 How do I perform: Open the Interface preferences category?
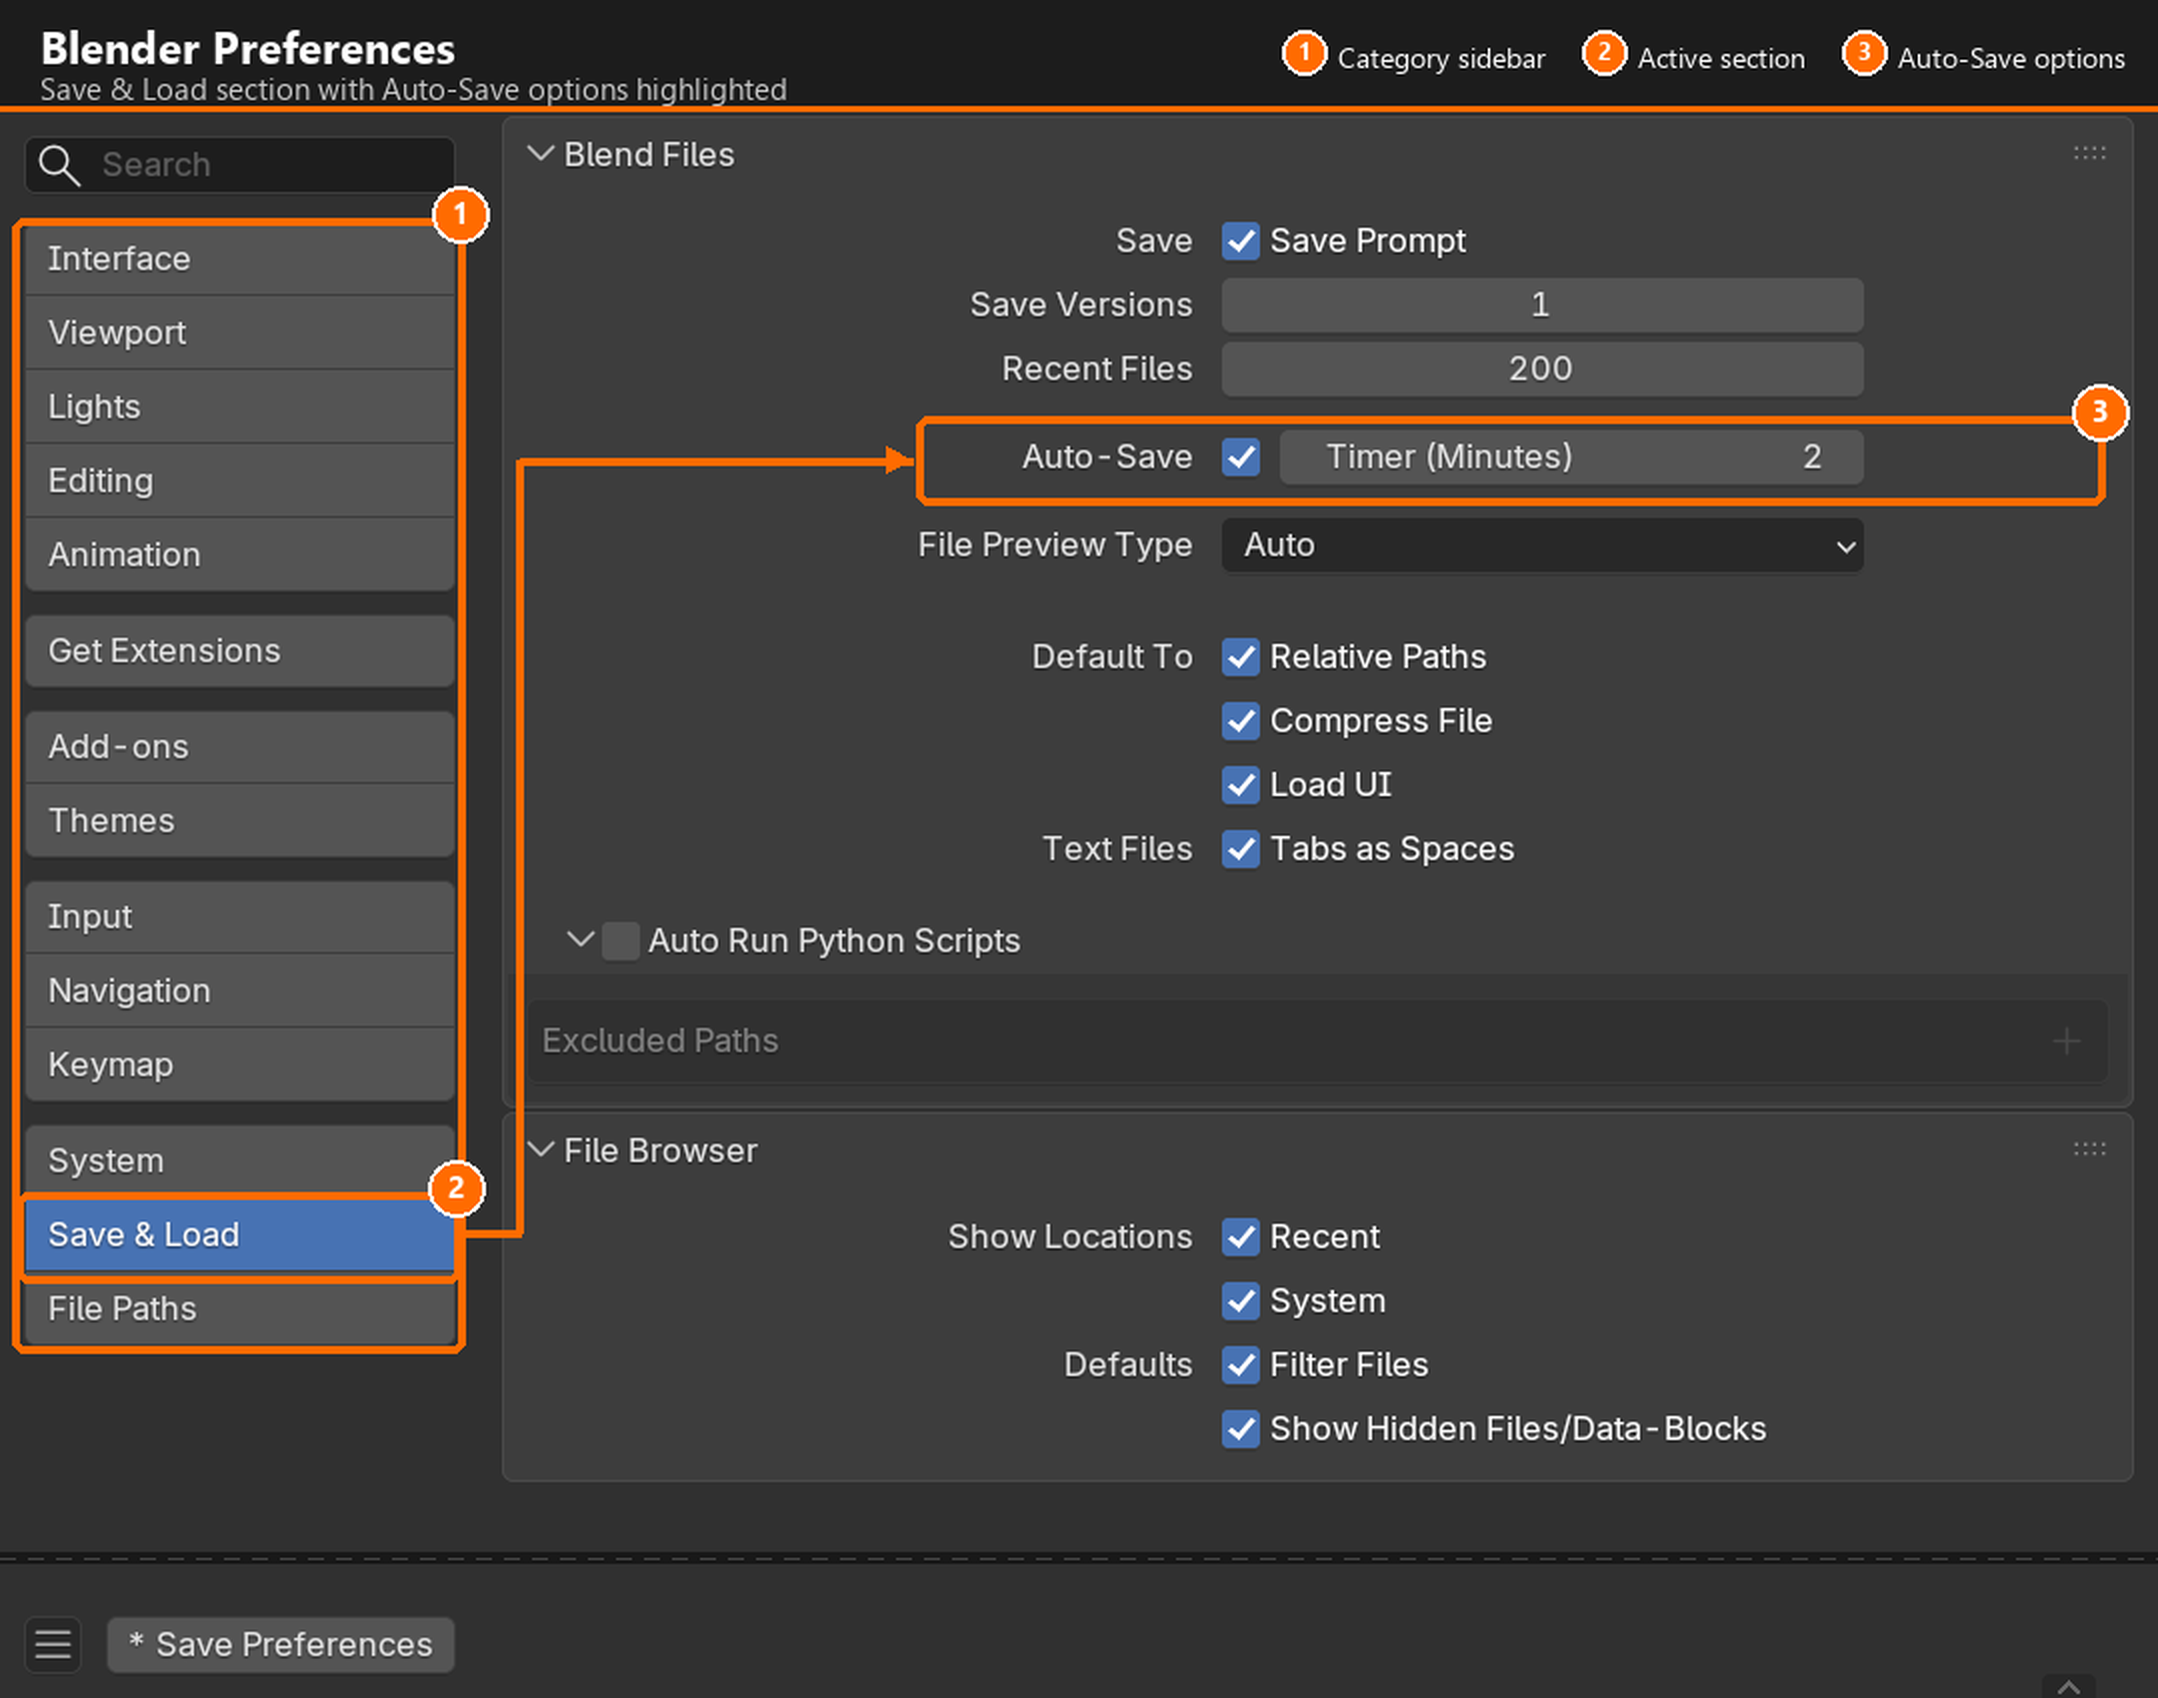[240, 259]
